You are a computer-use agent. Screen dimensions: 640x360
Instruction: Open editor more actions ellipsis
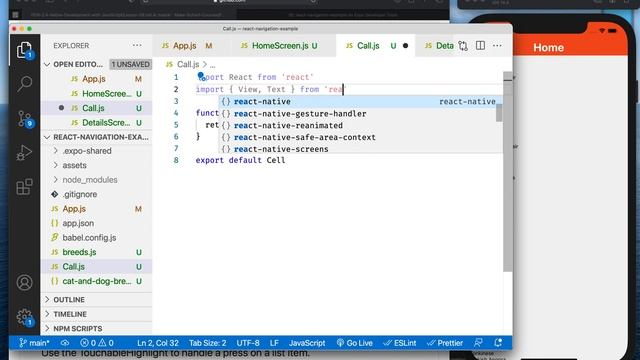[x=497, y=46]
